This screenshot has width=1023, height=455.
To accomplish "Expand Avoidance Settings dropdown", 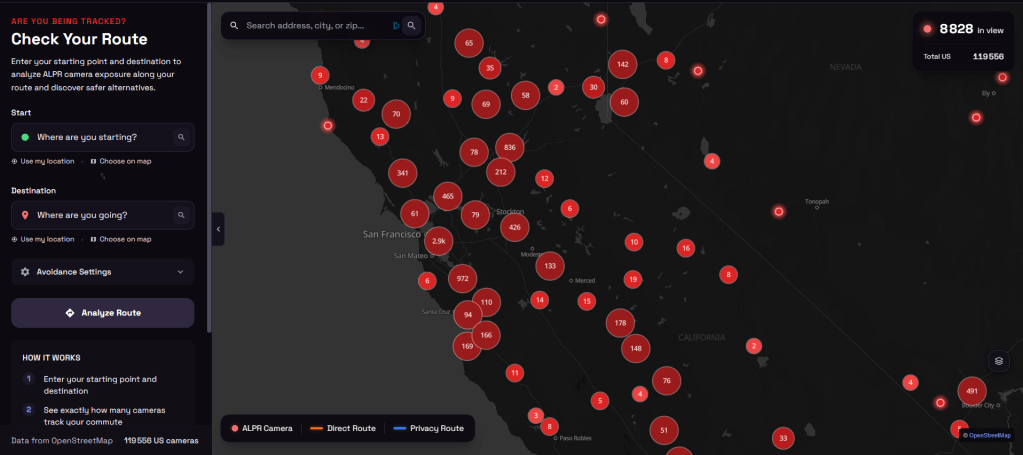I will [180, 272].
